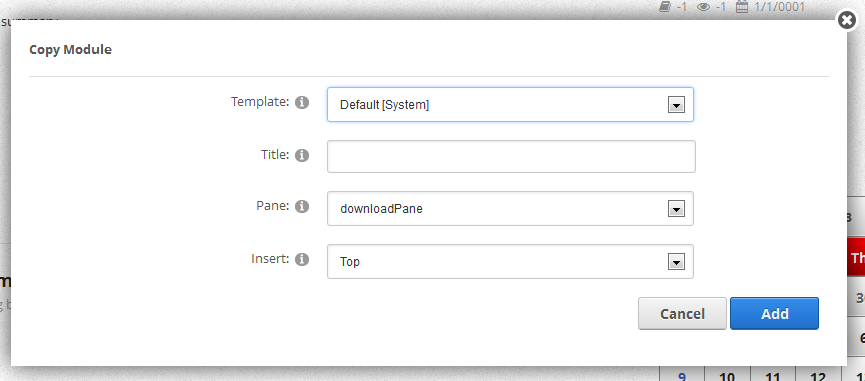Show help info for Insert field
This screenshot has width=865, height=381.
pos(302,260)
